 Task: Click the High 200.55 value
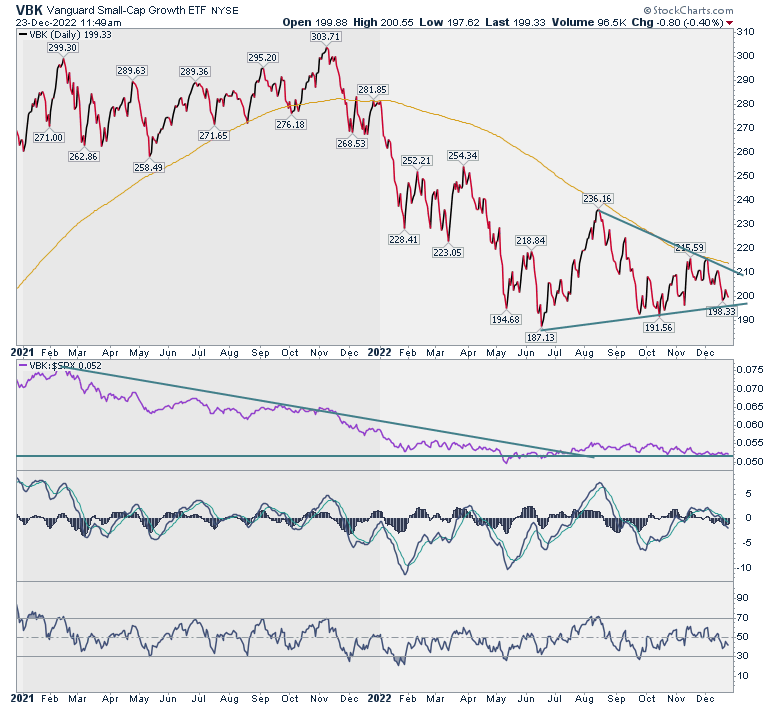coord(383,22)
